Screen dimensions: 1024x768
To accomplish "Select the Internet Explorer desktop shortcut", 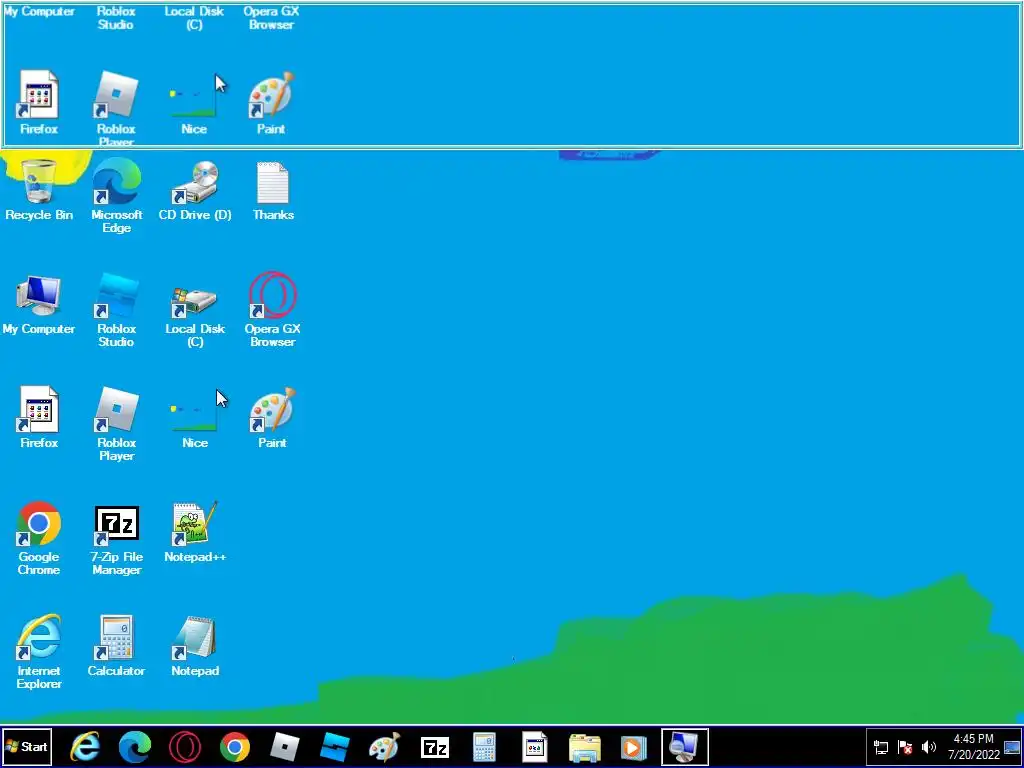I will tap(39, 652).
